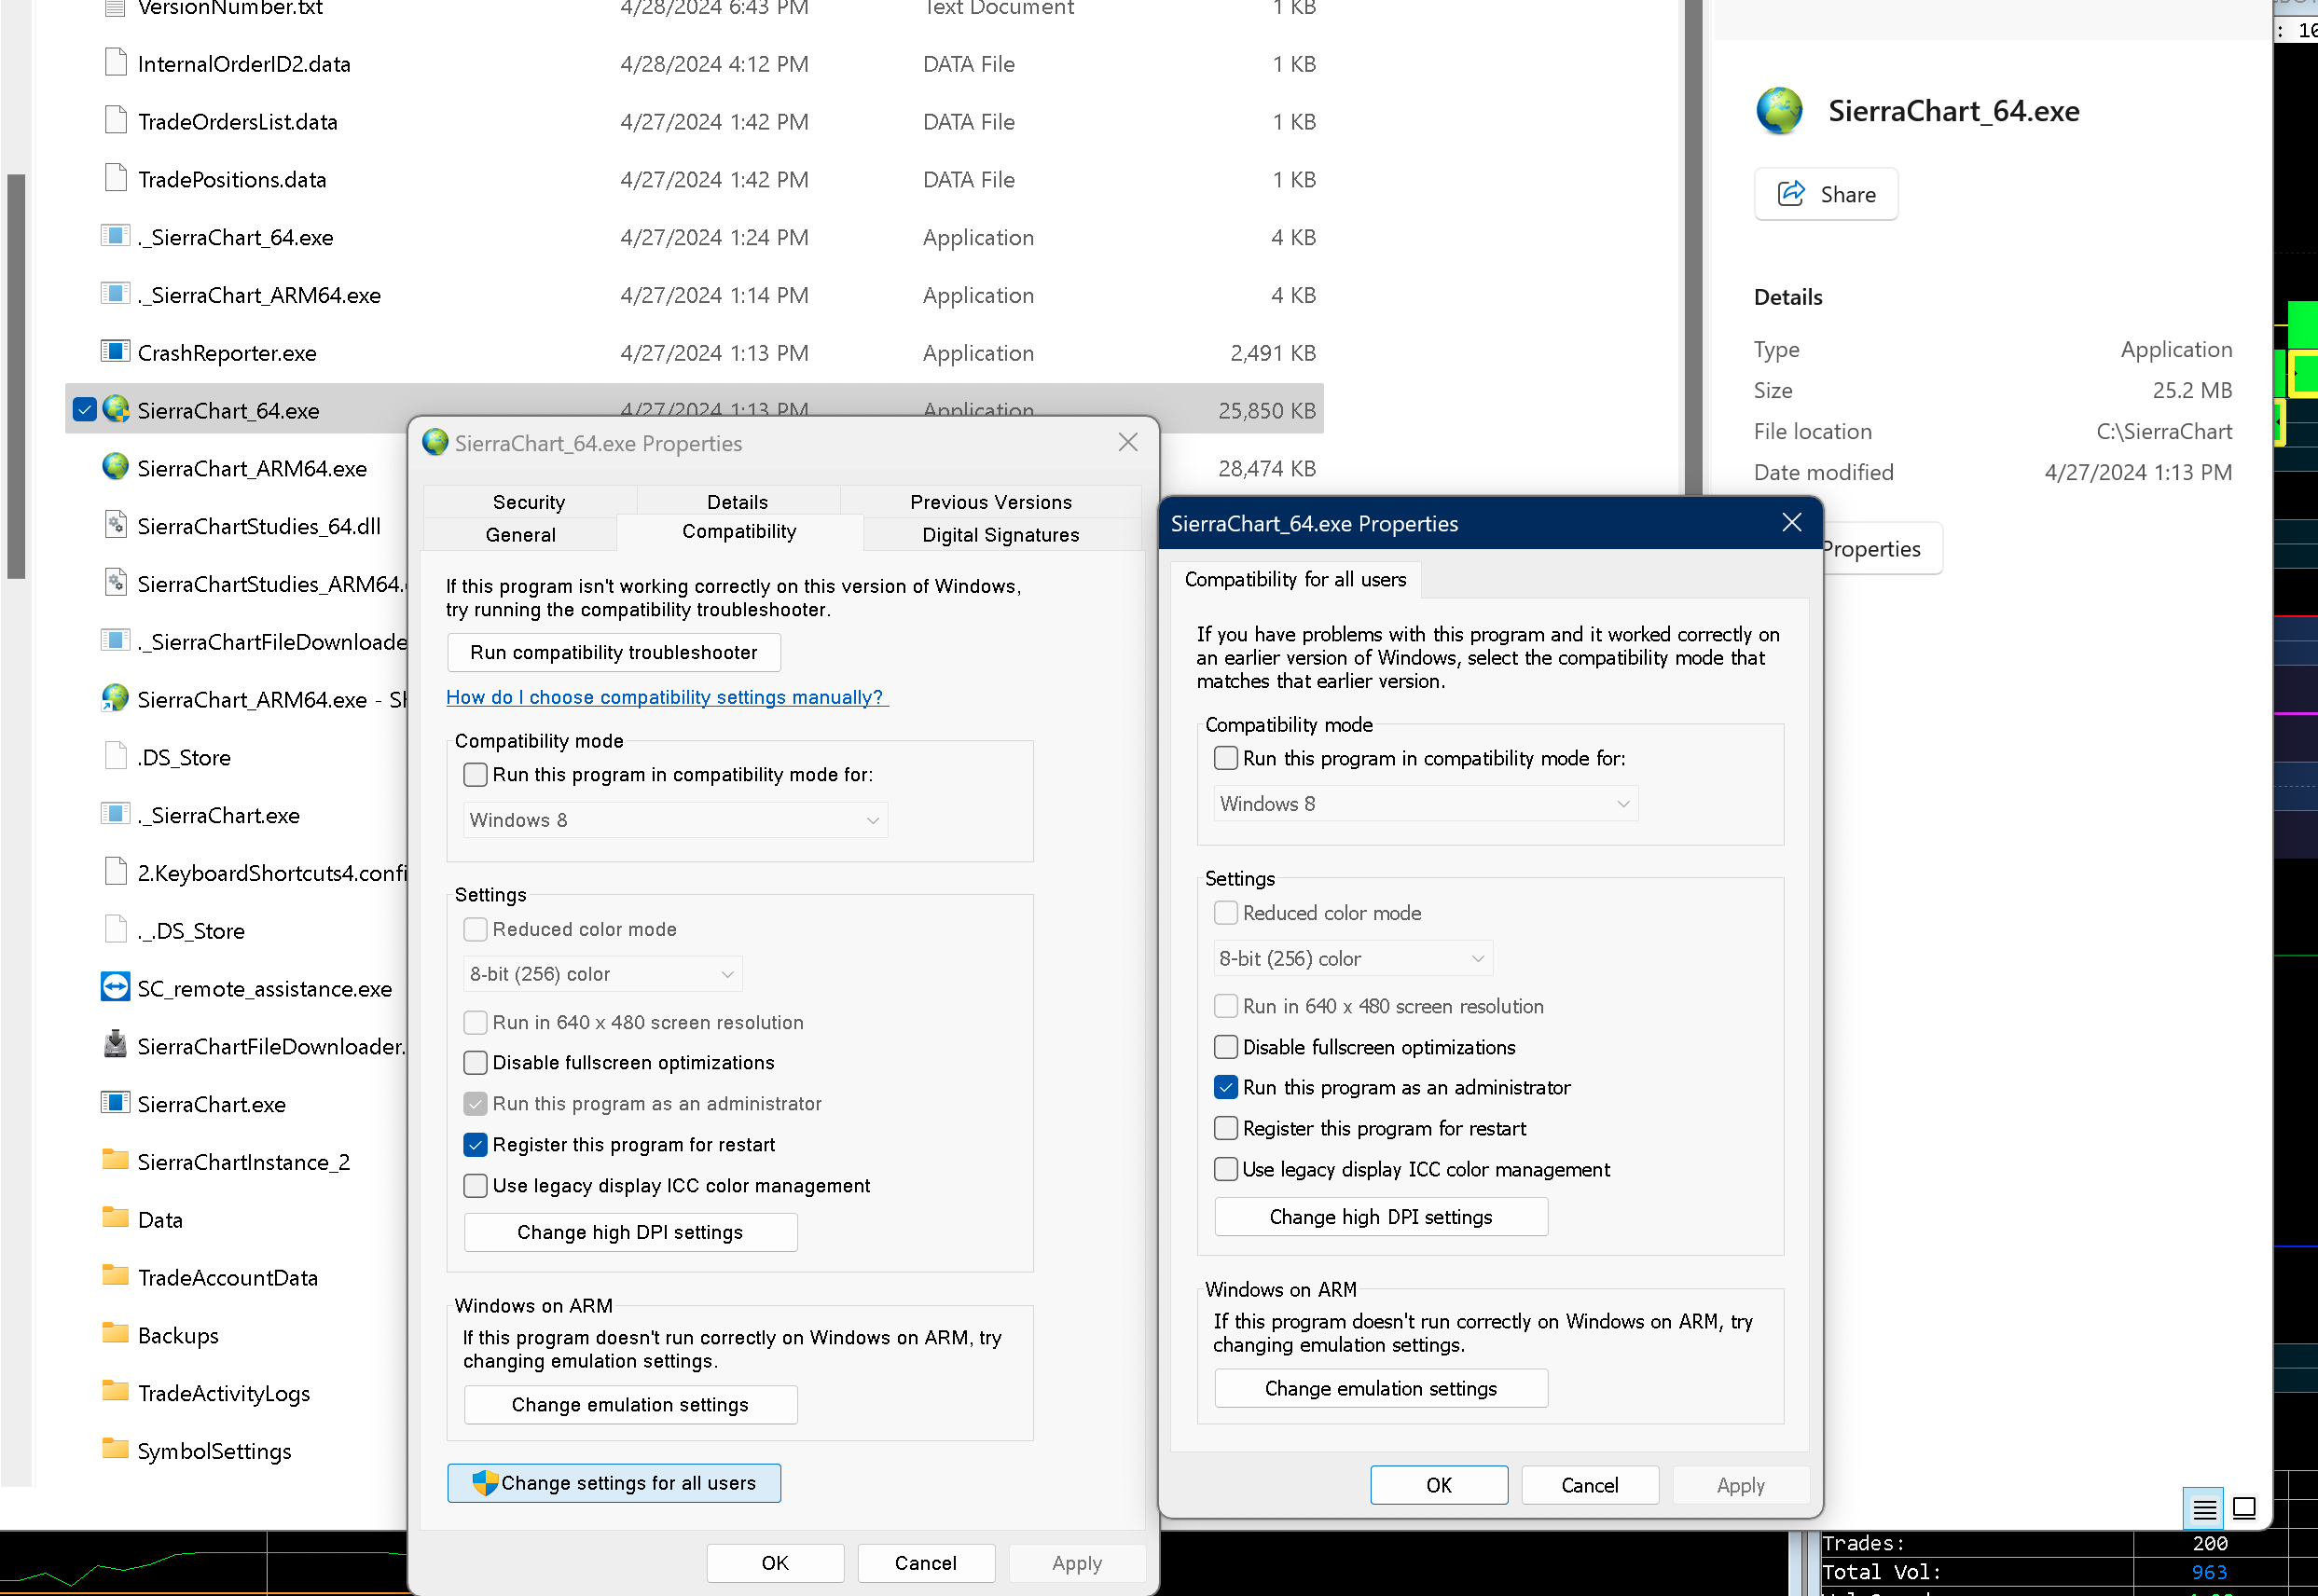
Task: Switch to the Digital Signatures tab
Action: (x=1000, y=535)
